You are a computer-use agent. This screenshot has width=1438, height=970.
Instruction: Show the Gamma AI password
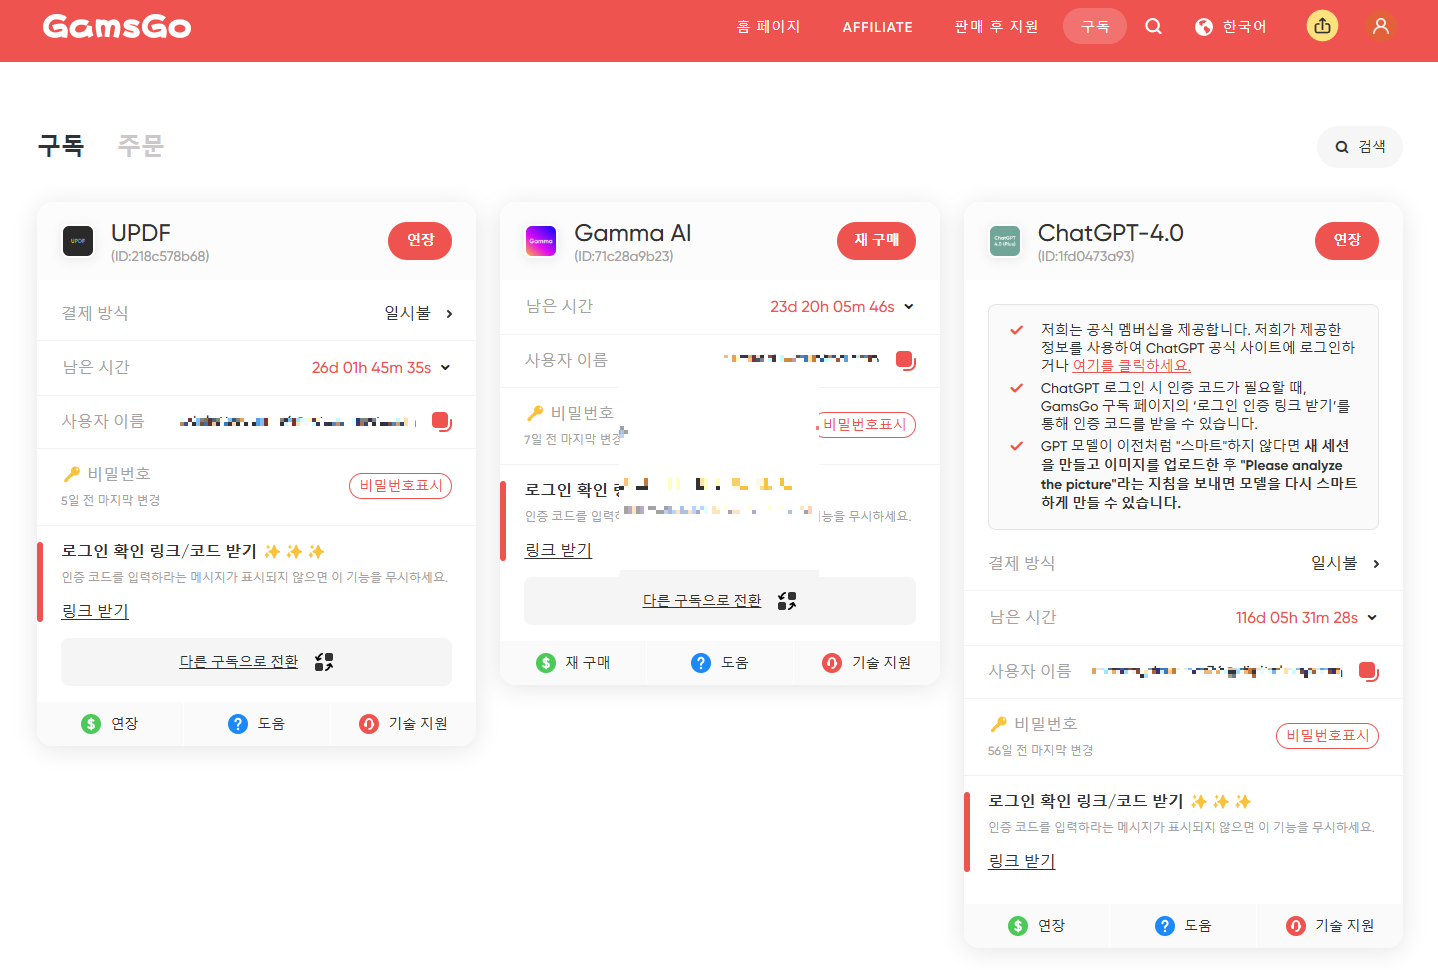click(x=866, y=424)
